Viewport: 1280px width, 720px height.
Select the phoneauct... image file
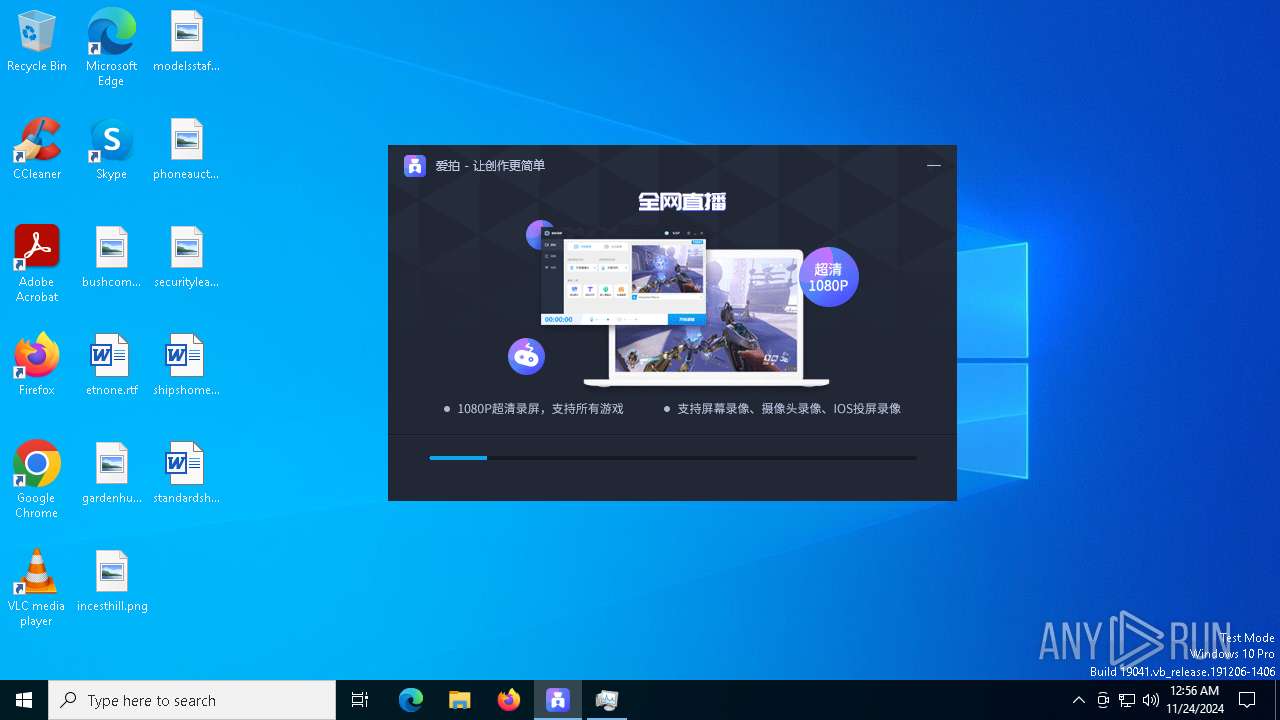[x=186, y=150]
